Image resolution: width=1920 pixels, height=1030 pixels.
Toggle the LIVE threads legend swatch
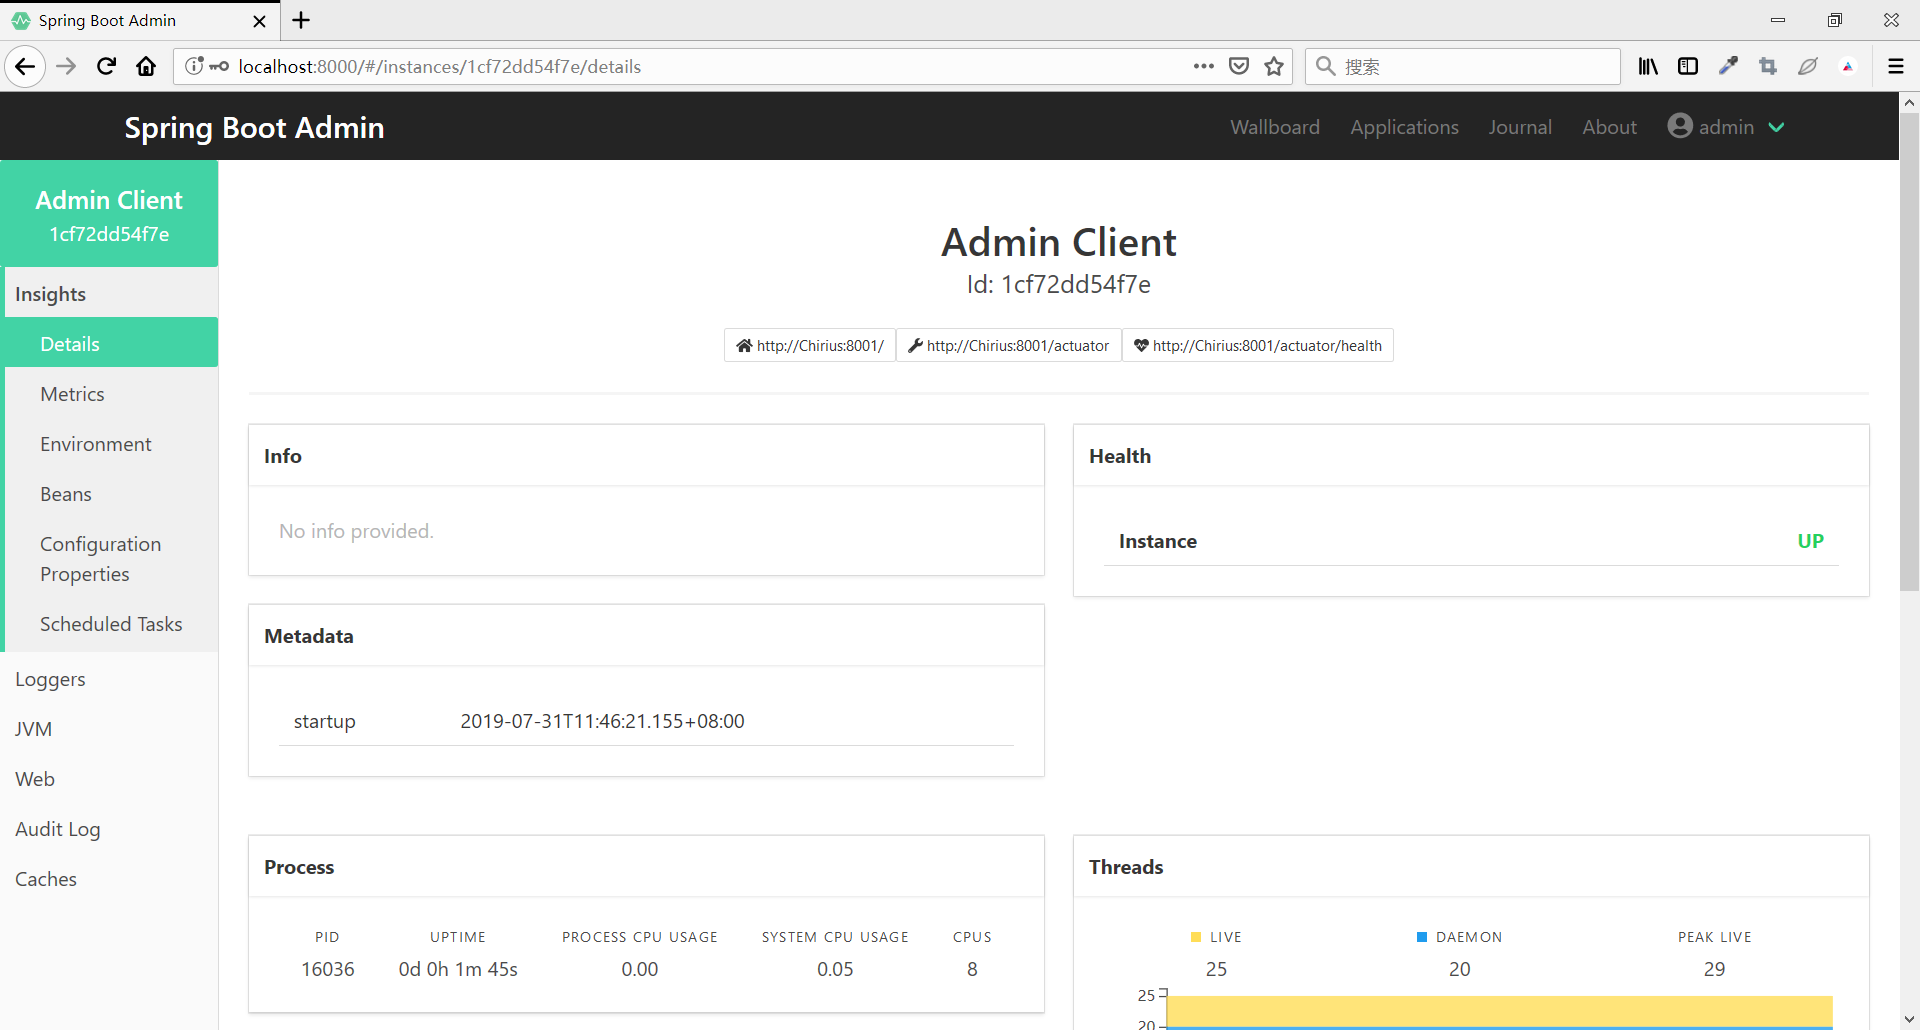tap(1196, 937)
